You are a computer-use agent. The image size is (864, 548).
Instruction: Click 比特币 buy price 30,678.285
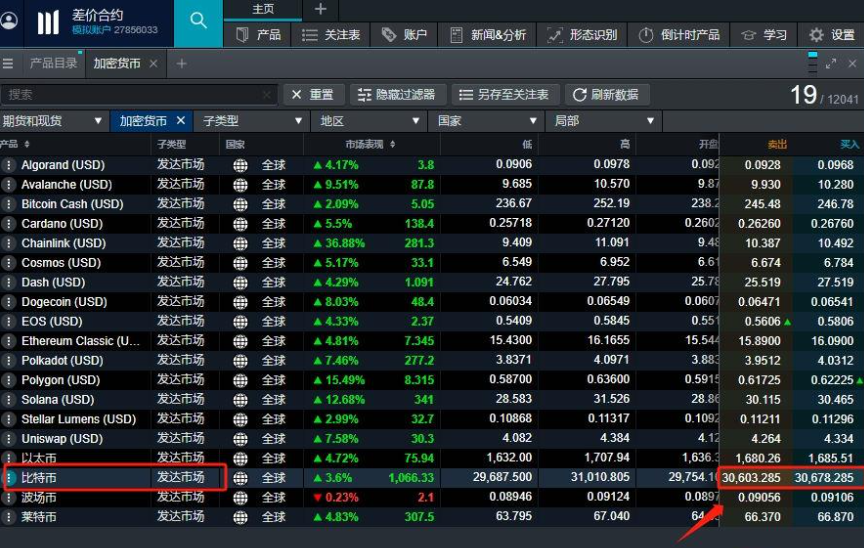tap(824, 478)
